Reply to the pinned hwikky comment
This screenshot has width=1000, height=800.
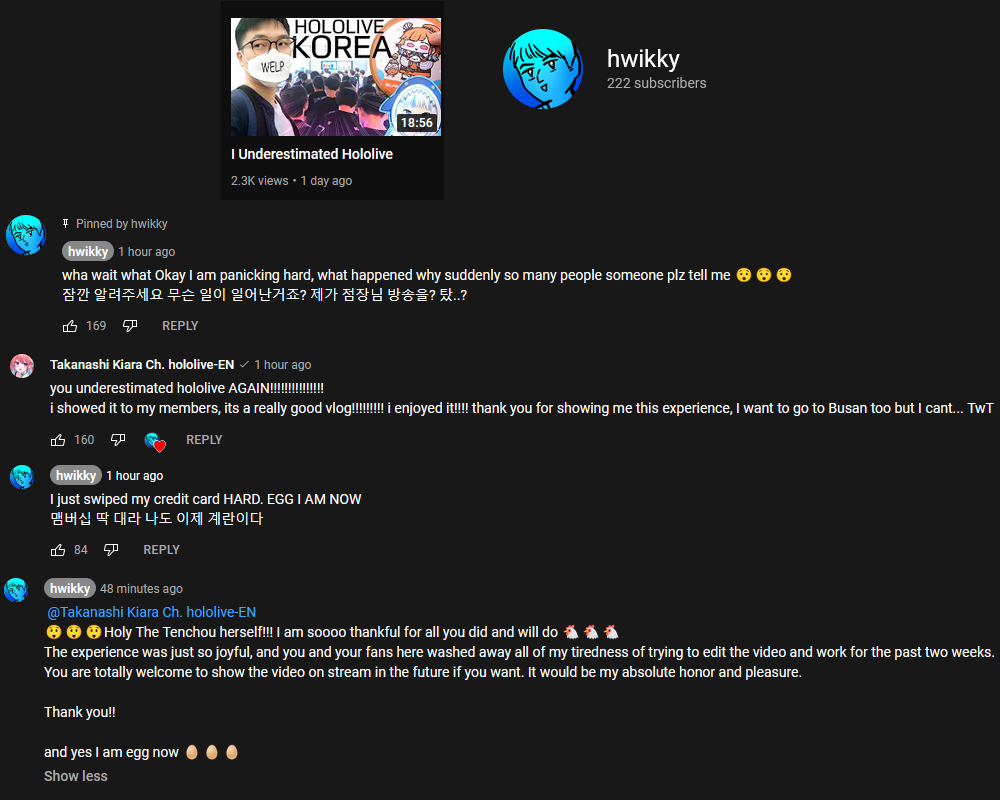pos(180,326)
